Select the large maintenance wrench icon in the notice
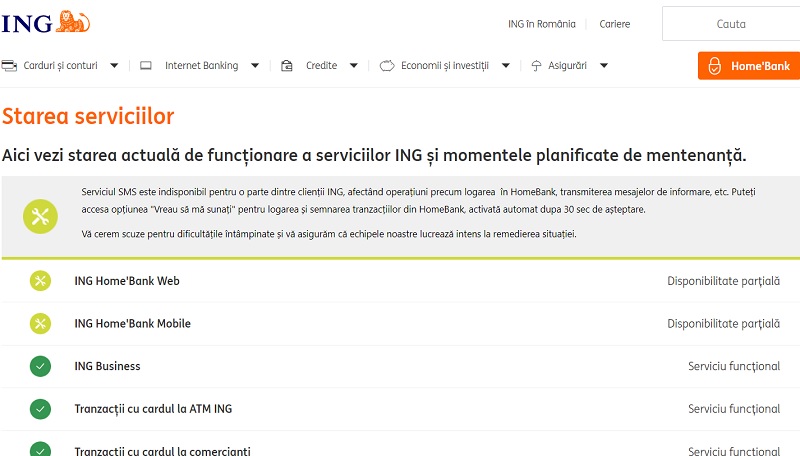The width and height of the screenshot is (800, 456). click(40, 216)
